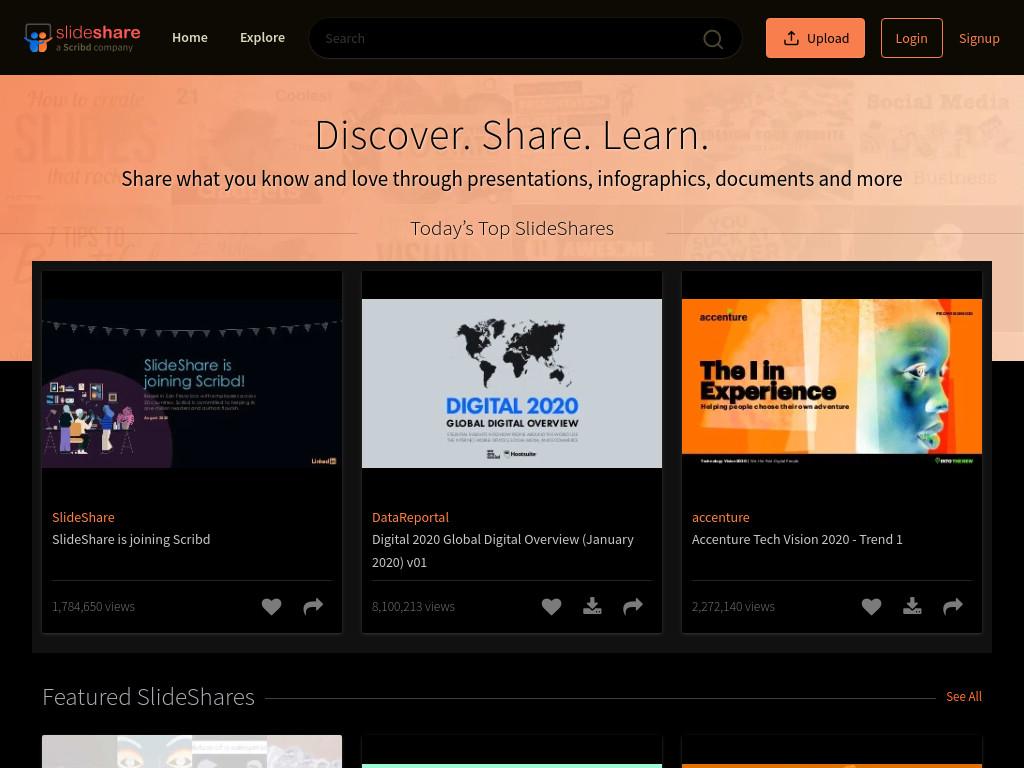The height and width of the screenshot is (768, 1024).
Task: Open the Home nav item
Action: click(x=190, y=38)
